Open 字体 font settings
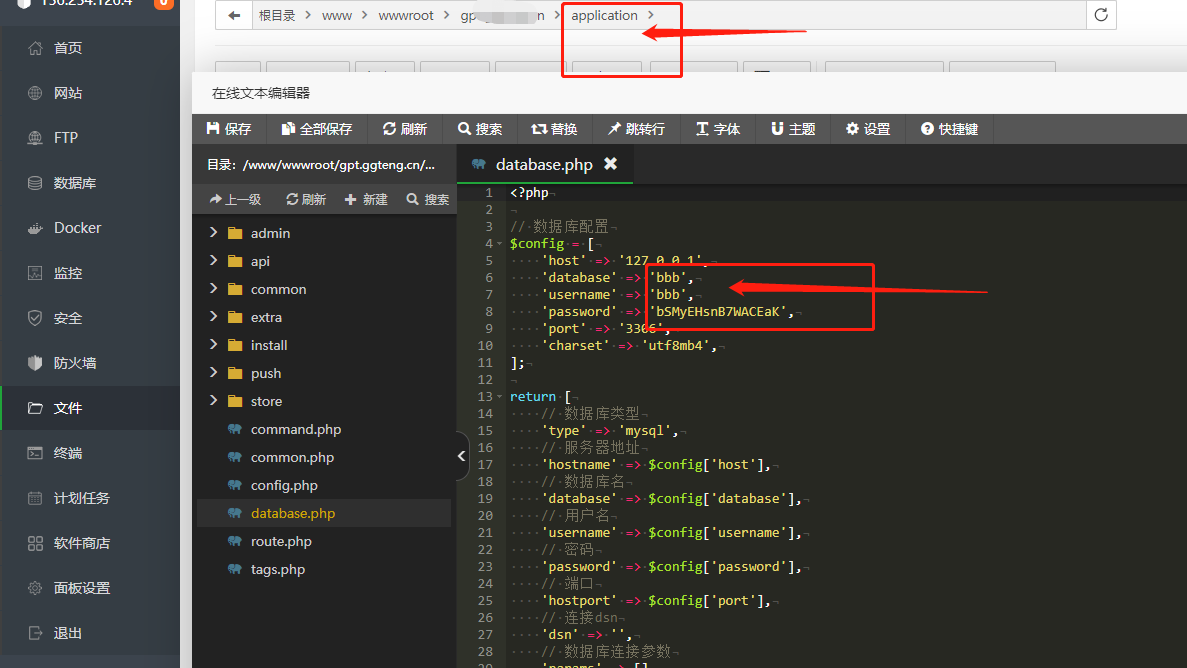 click(718, 129)
